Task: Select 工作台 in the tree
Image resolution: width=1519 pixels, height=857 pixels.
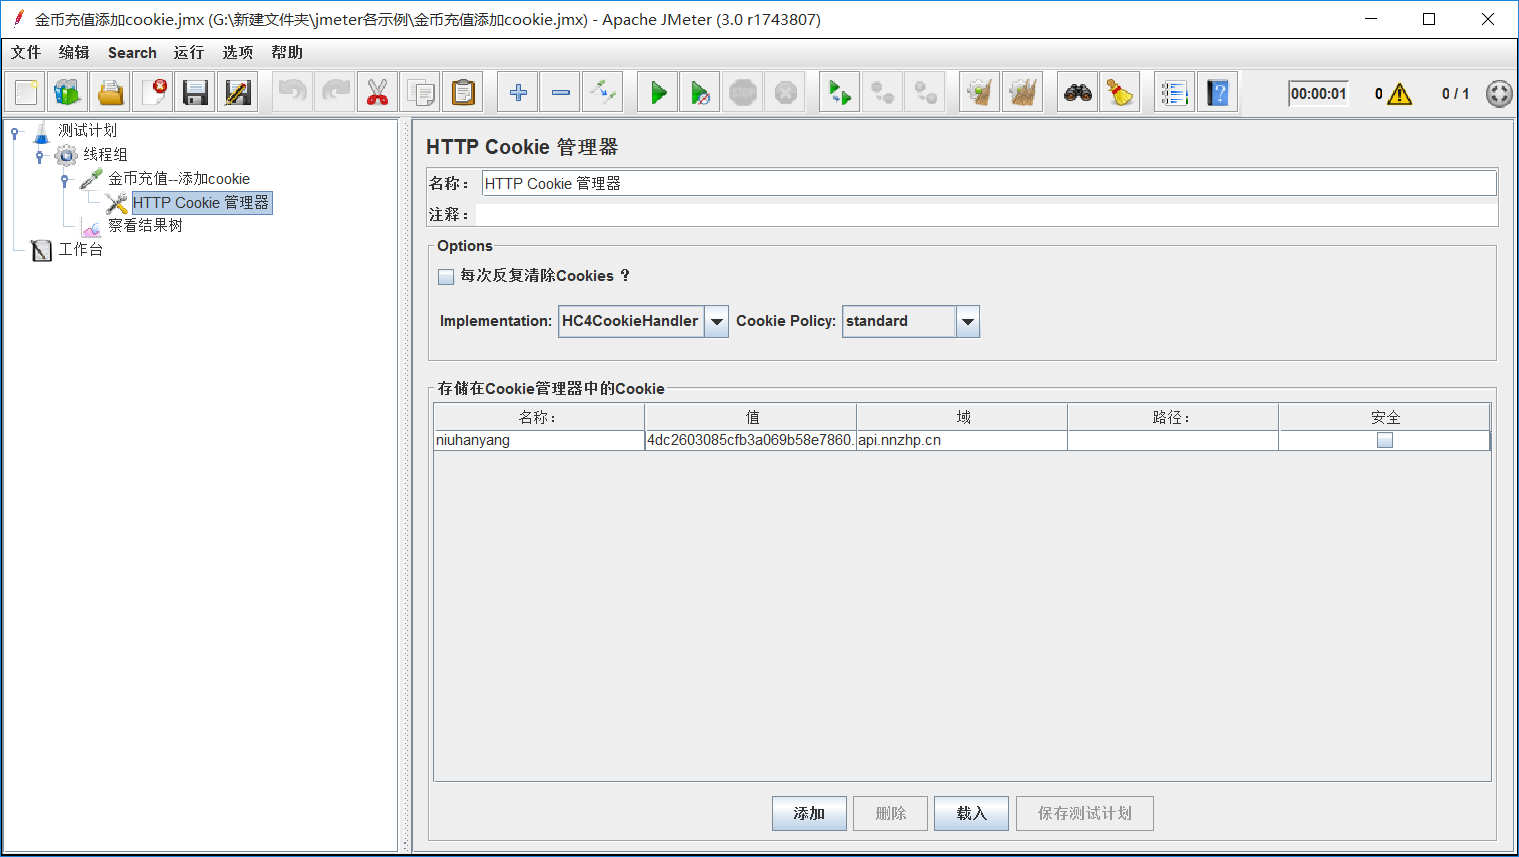Action: [80, 249]
